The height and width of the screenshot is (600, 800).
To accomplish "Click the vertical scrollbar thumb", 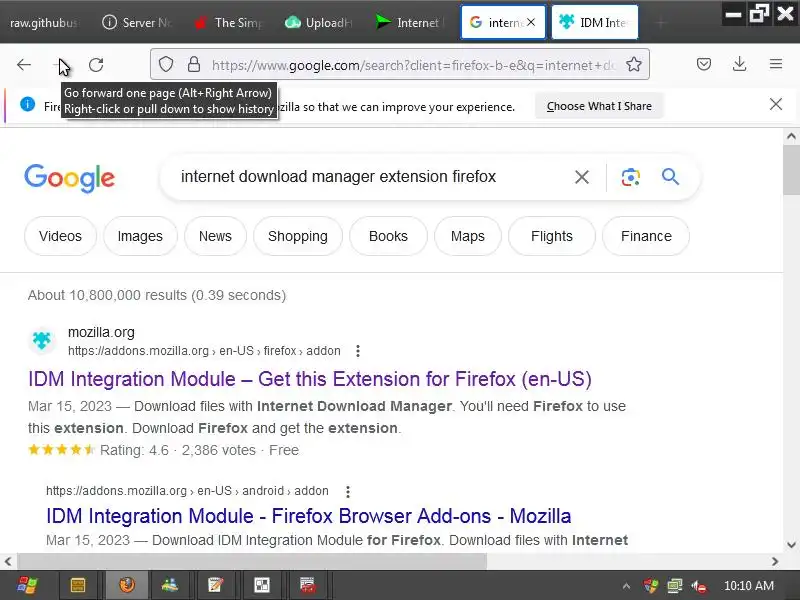I will pos(791,169).
